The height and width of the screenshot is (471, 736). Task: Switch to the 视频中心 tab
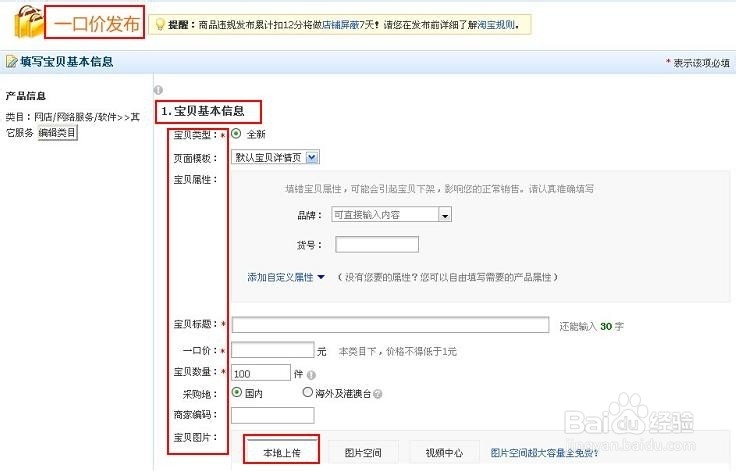click(x=444, y=453)
